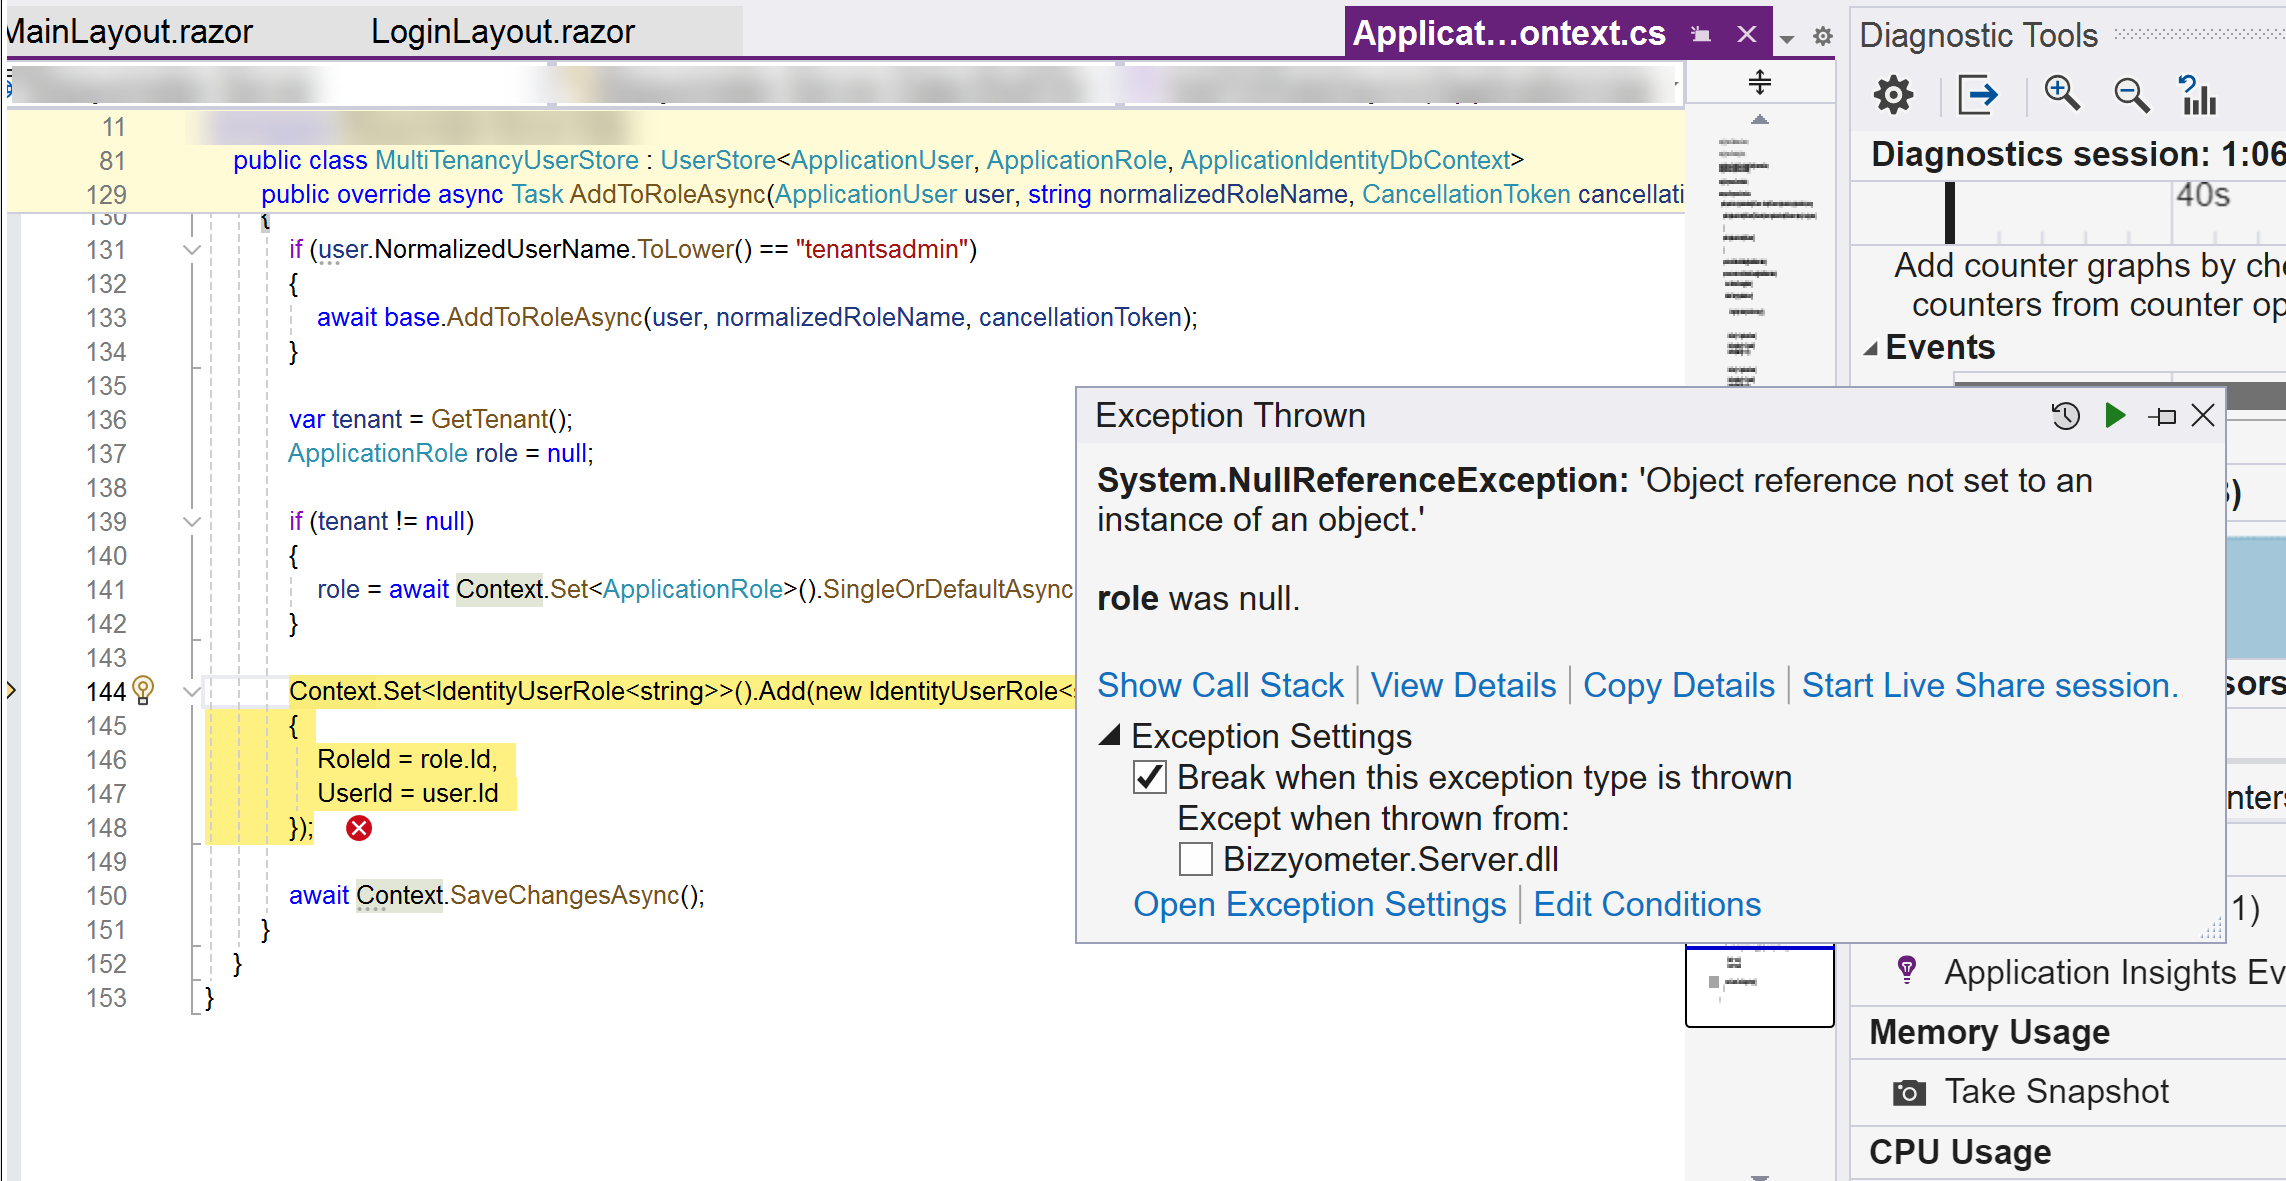Click the reset view chart icon

pos(2197,95)
